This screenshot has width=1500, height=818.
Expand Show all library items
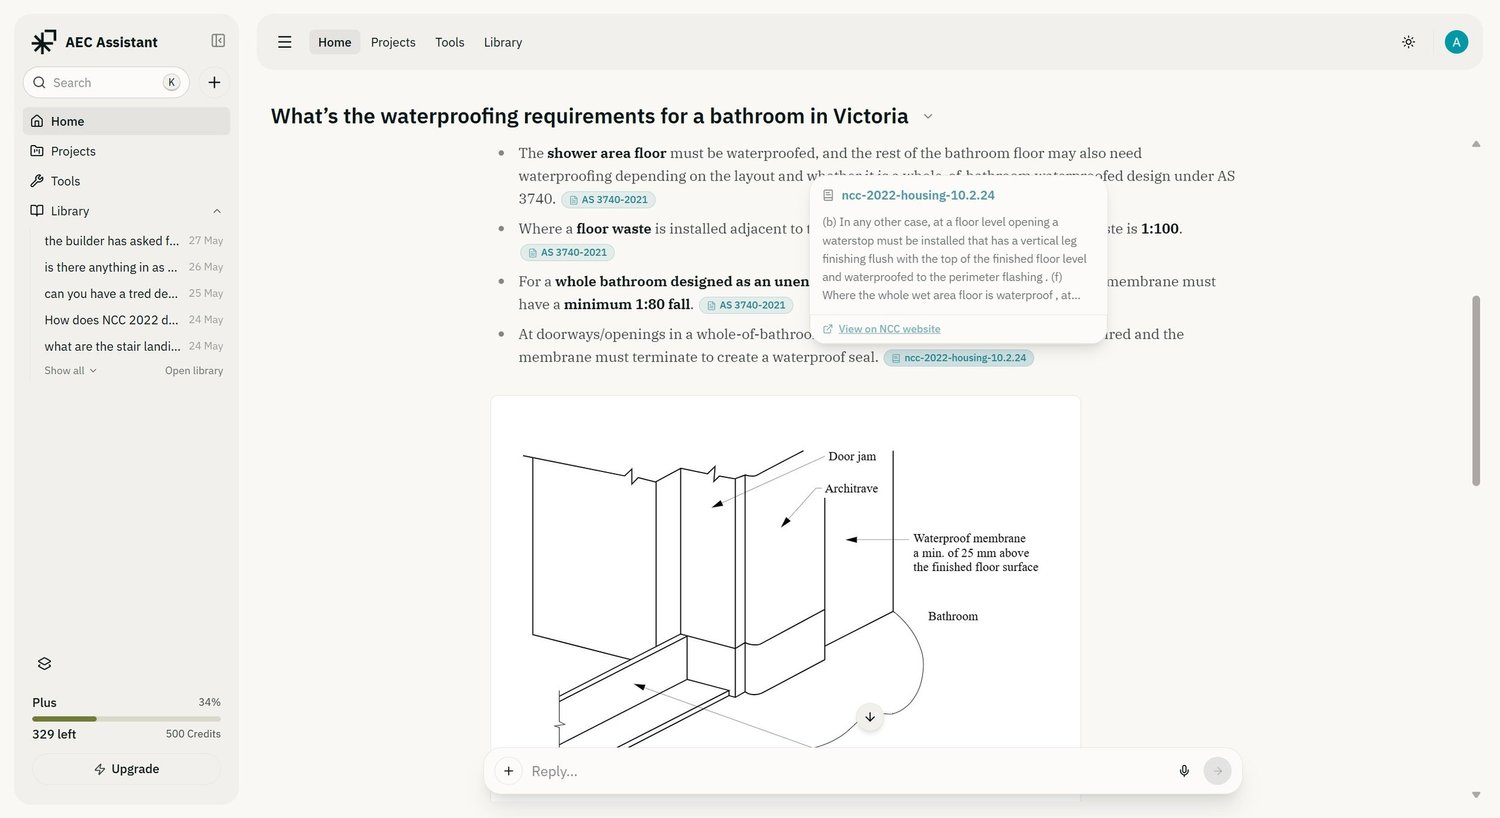[71, 371]
